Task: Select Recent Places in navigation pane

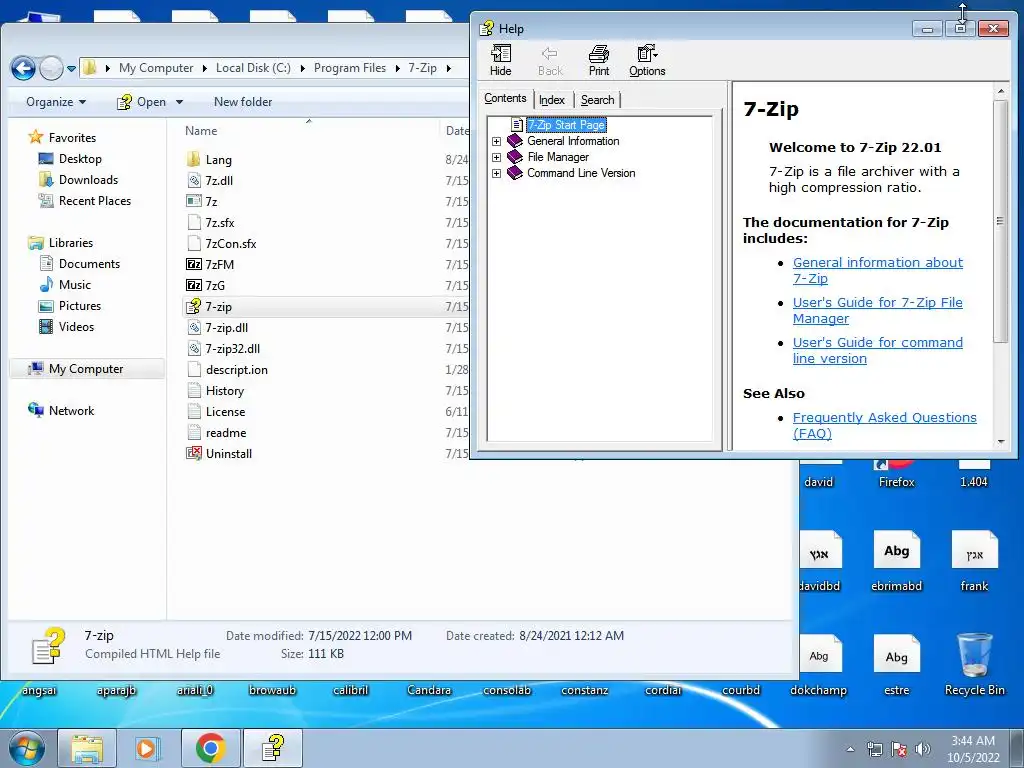Action: pos(94,200)
